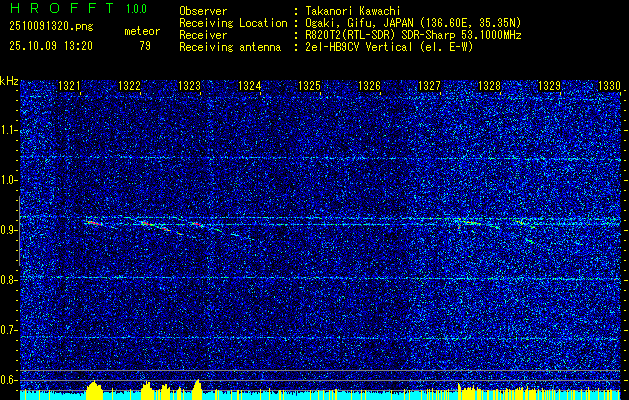Viewport: 629px width, 400px height.
Task: Click the 1323 time axis marker
Action: click(x=189, y=85)
